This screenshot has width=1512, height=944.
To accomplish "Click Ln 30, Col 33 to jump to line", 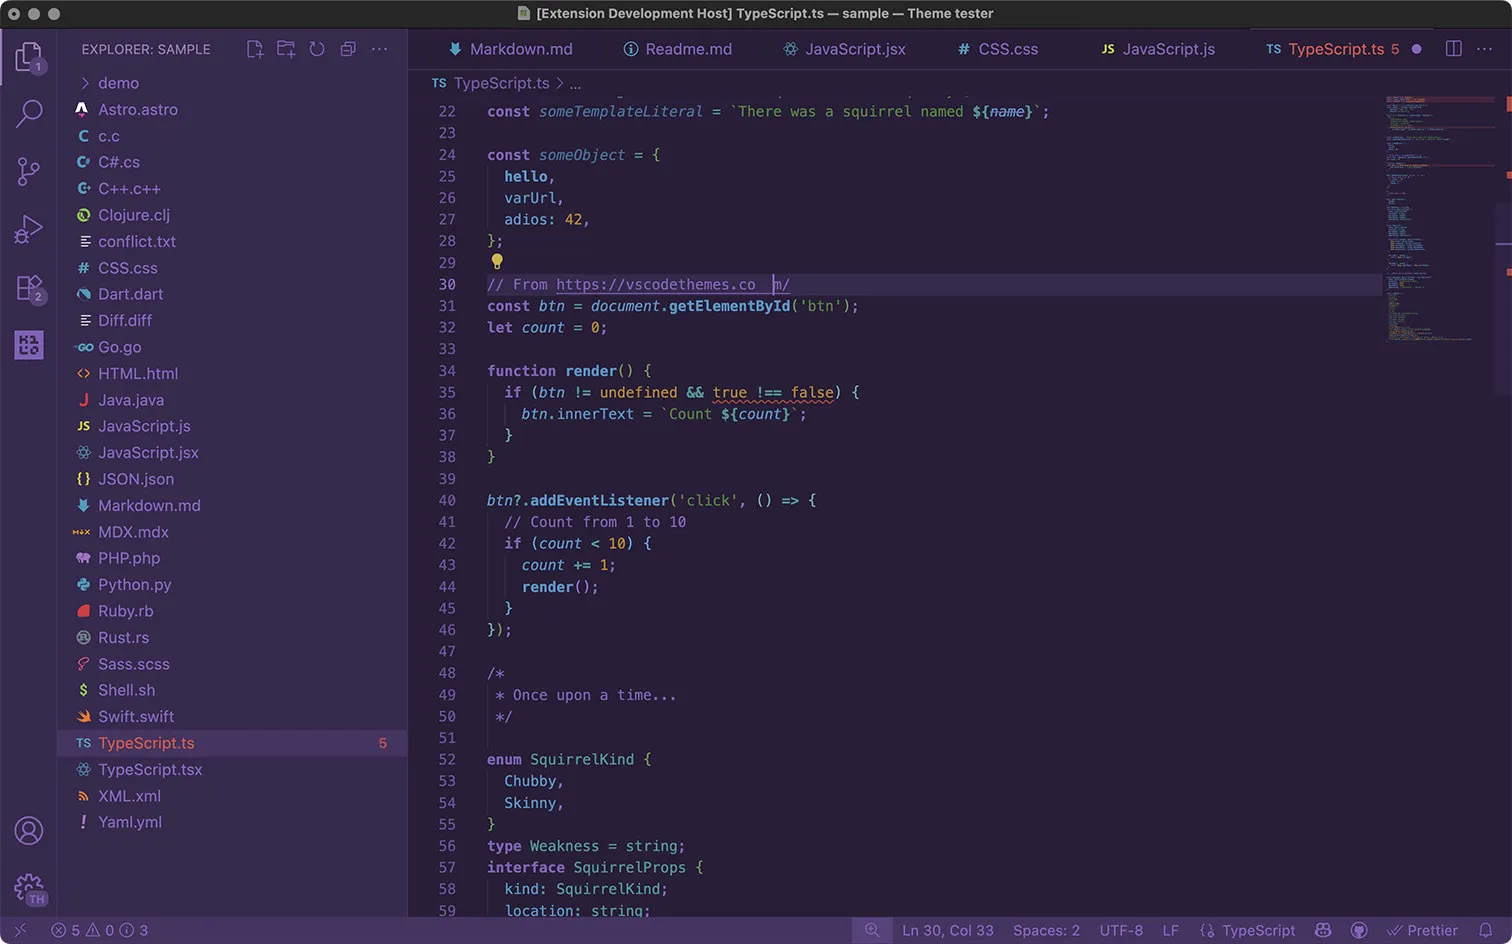I will 947,930.
